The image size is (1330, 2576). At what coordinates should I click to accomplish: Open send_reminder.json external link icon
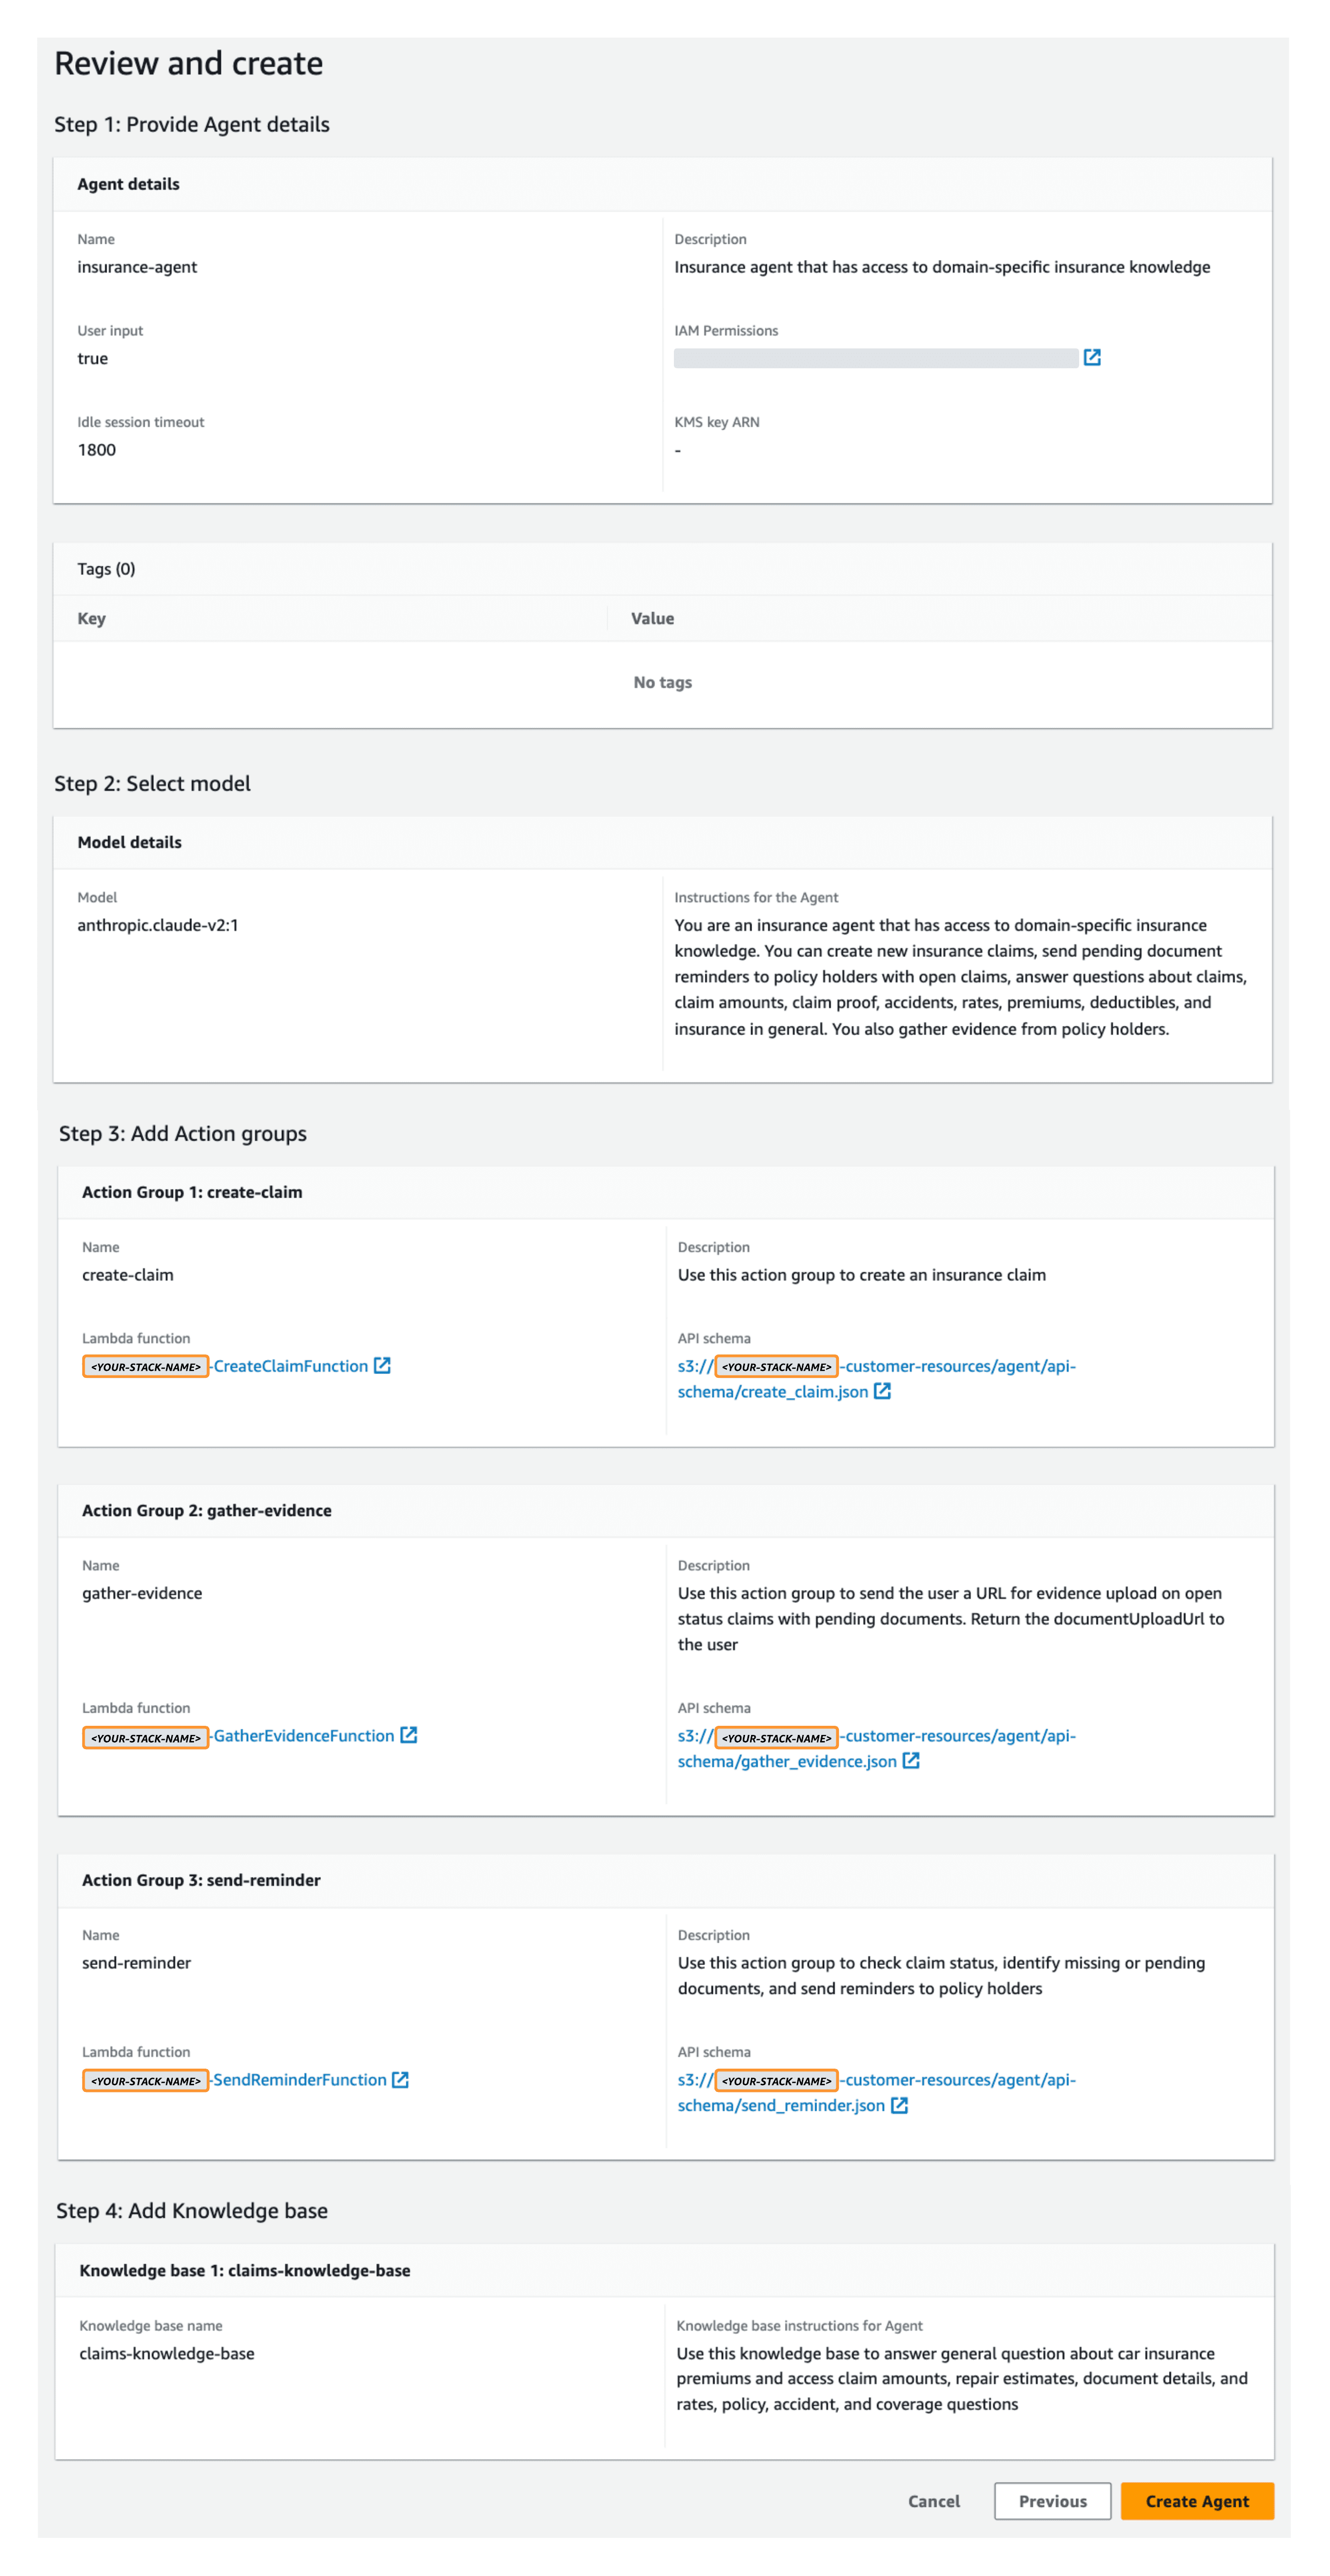click(x=899, y=2105)
